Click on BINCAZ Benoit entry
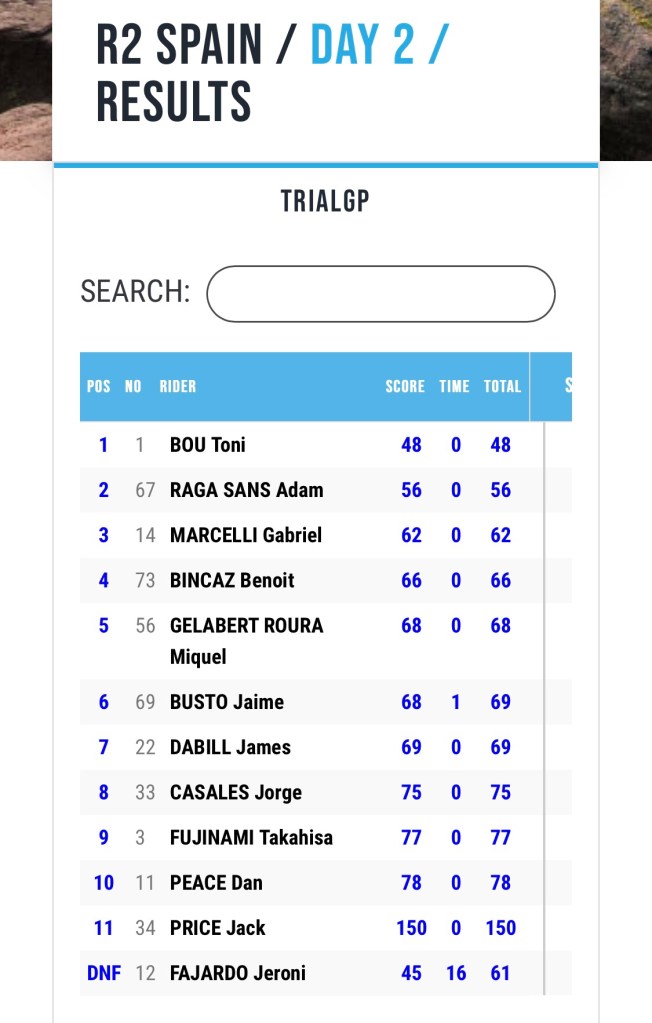 232,580
